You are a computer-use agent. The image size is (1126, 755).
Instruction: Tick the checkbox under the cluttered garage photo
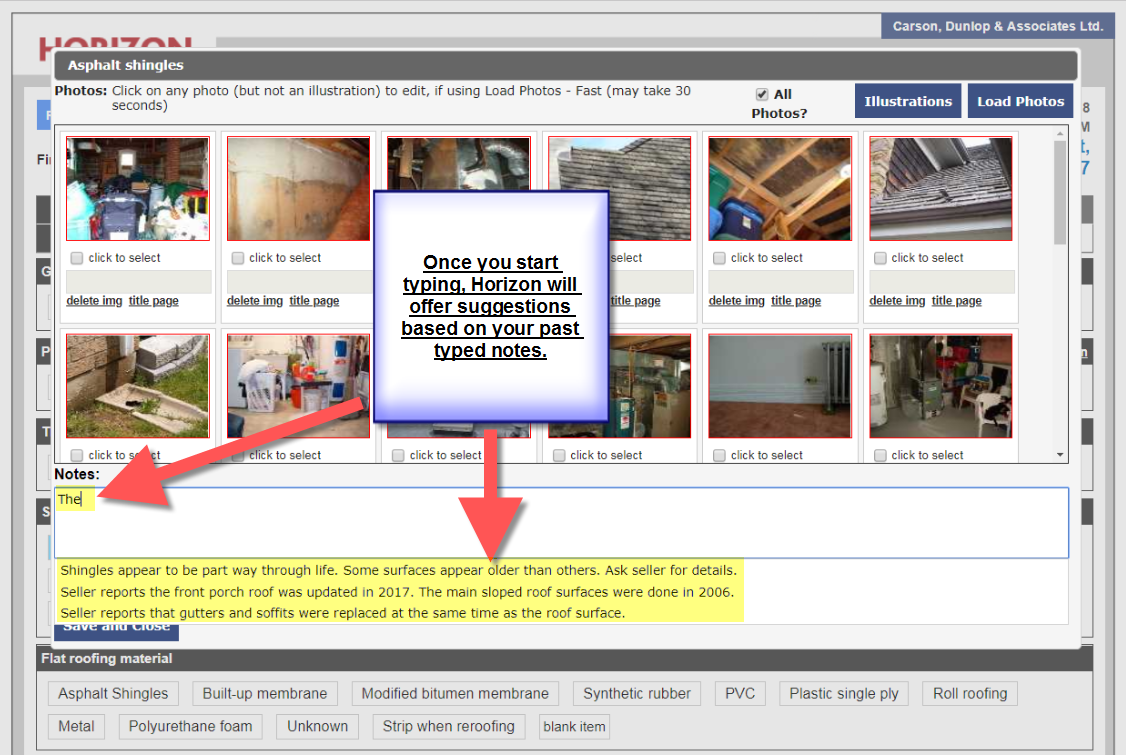click(x=77, y=258)
